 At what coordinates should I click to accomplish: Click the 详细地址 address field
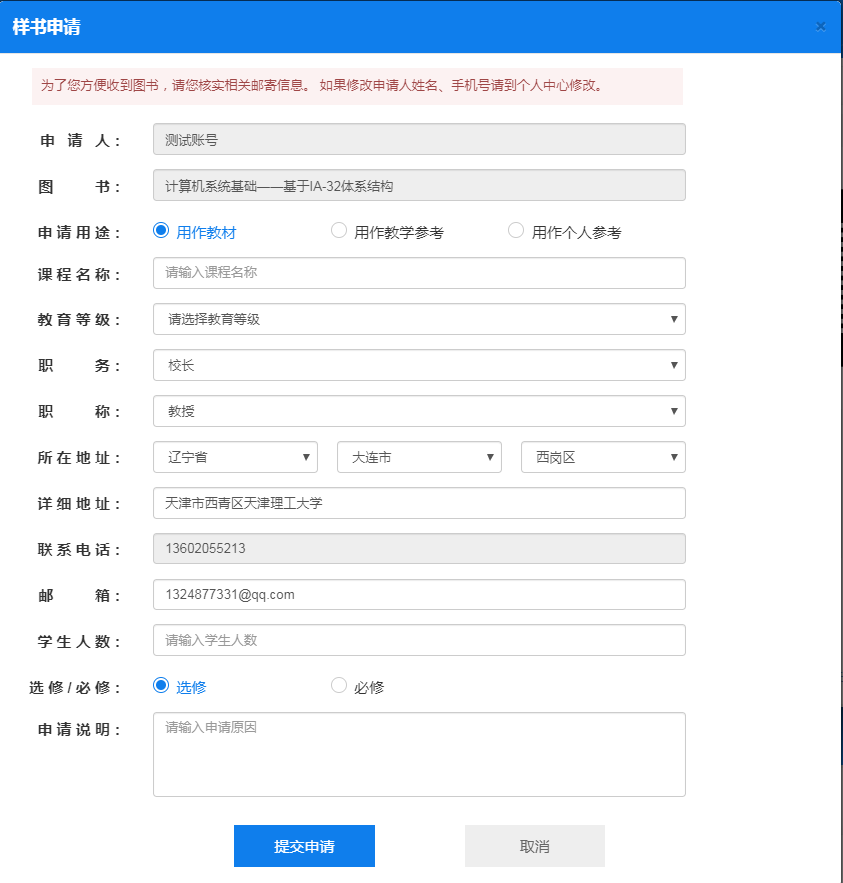[419, 503]
